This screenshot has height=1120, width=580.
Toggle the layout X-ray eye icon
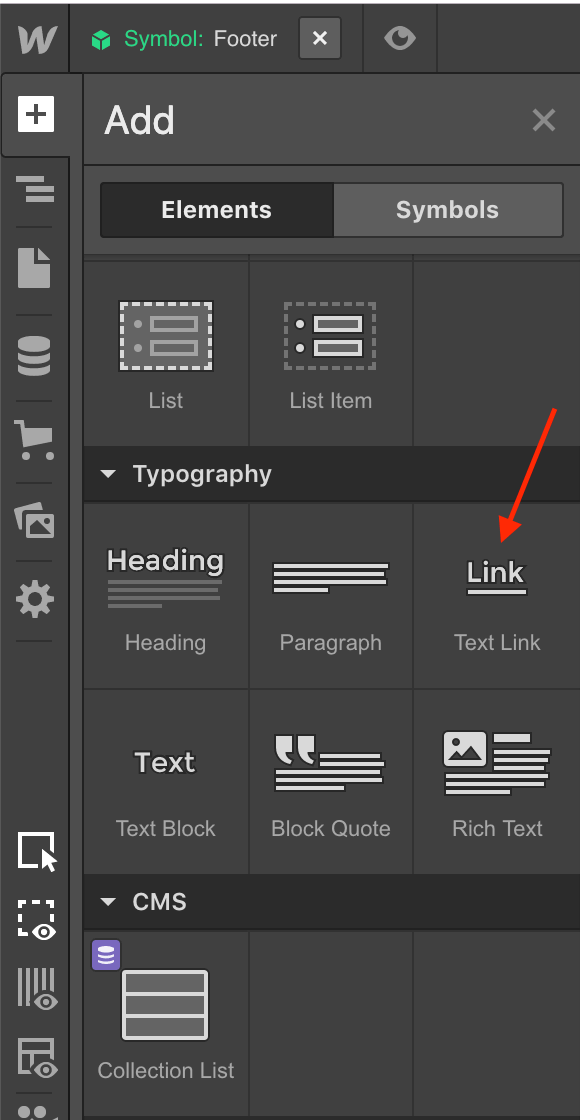[36, 1057]
